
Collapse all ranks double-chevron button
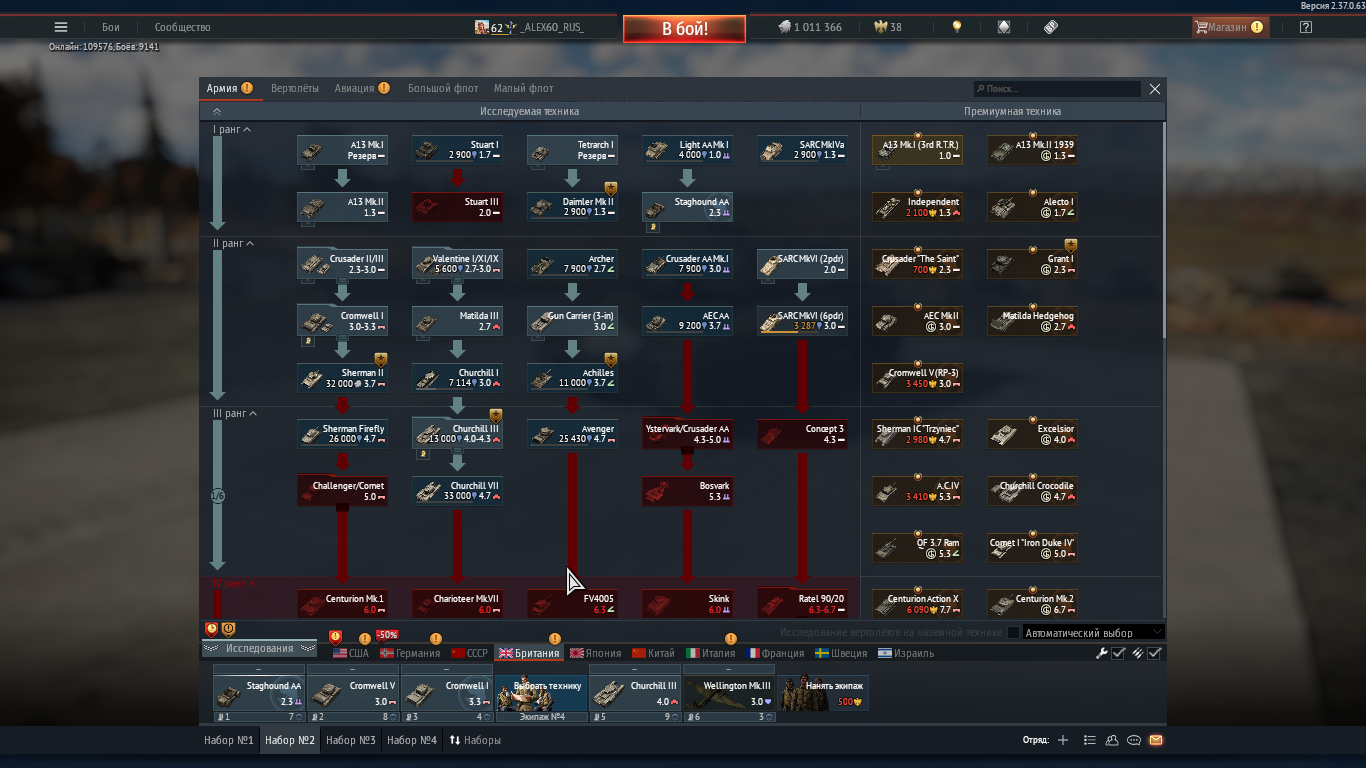pos(217,112)
